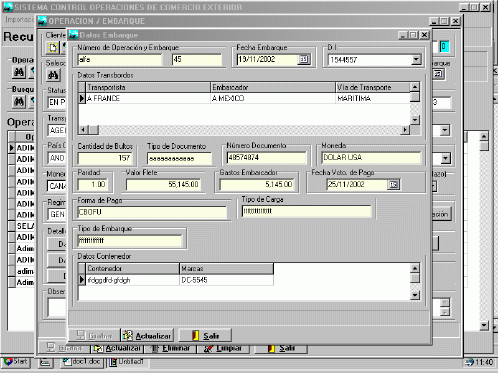
Task: Click scroll-up arrow of Datos Contenedor grid
Action: (x=415, y=268)
